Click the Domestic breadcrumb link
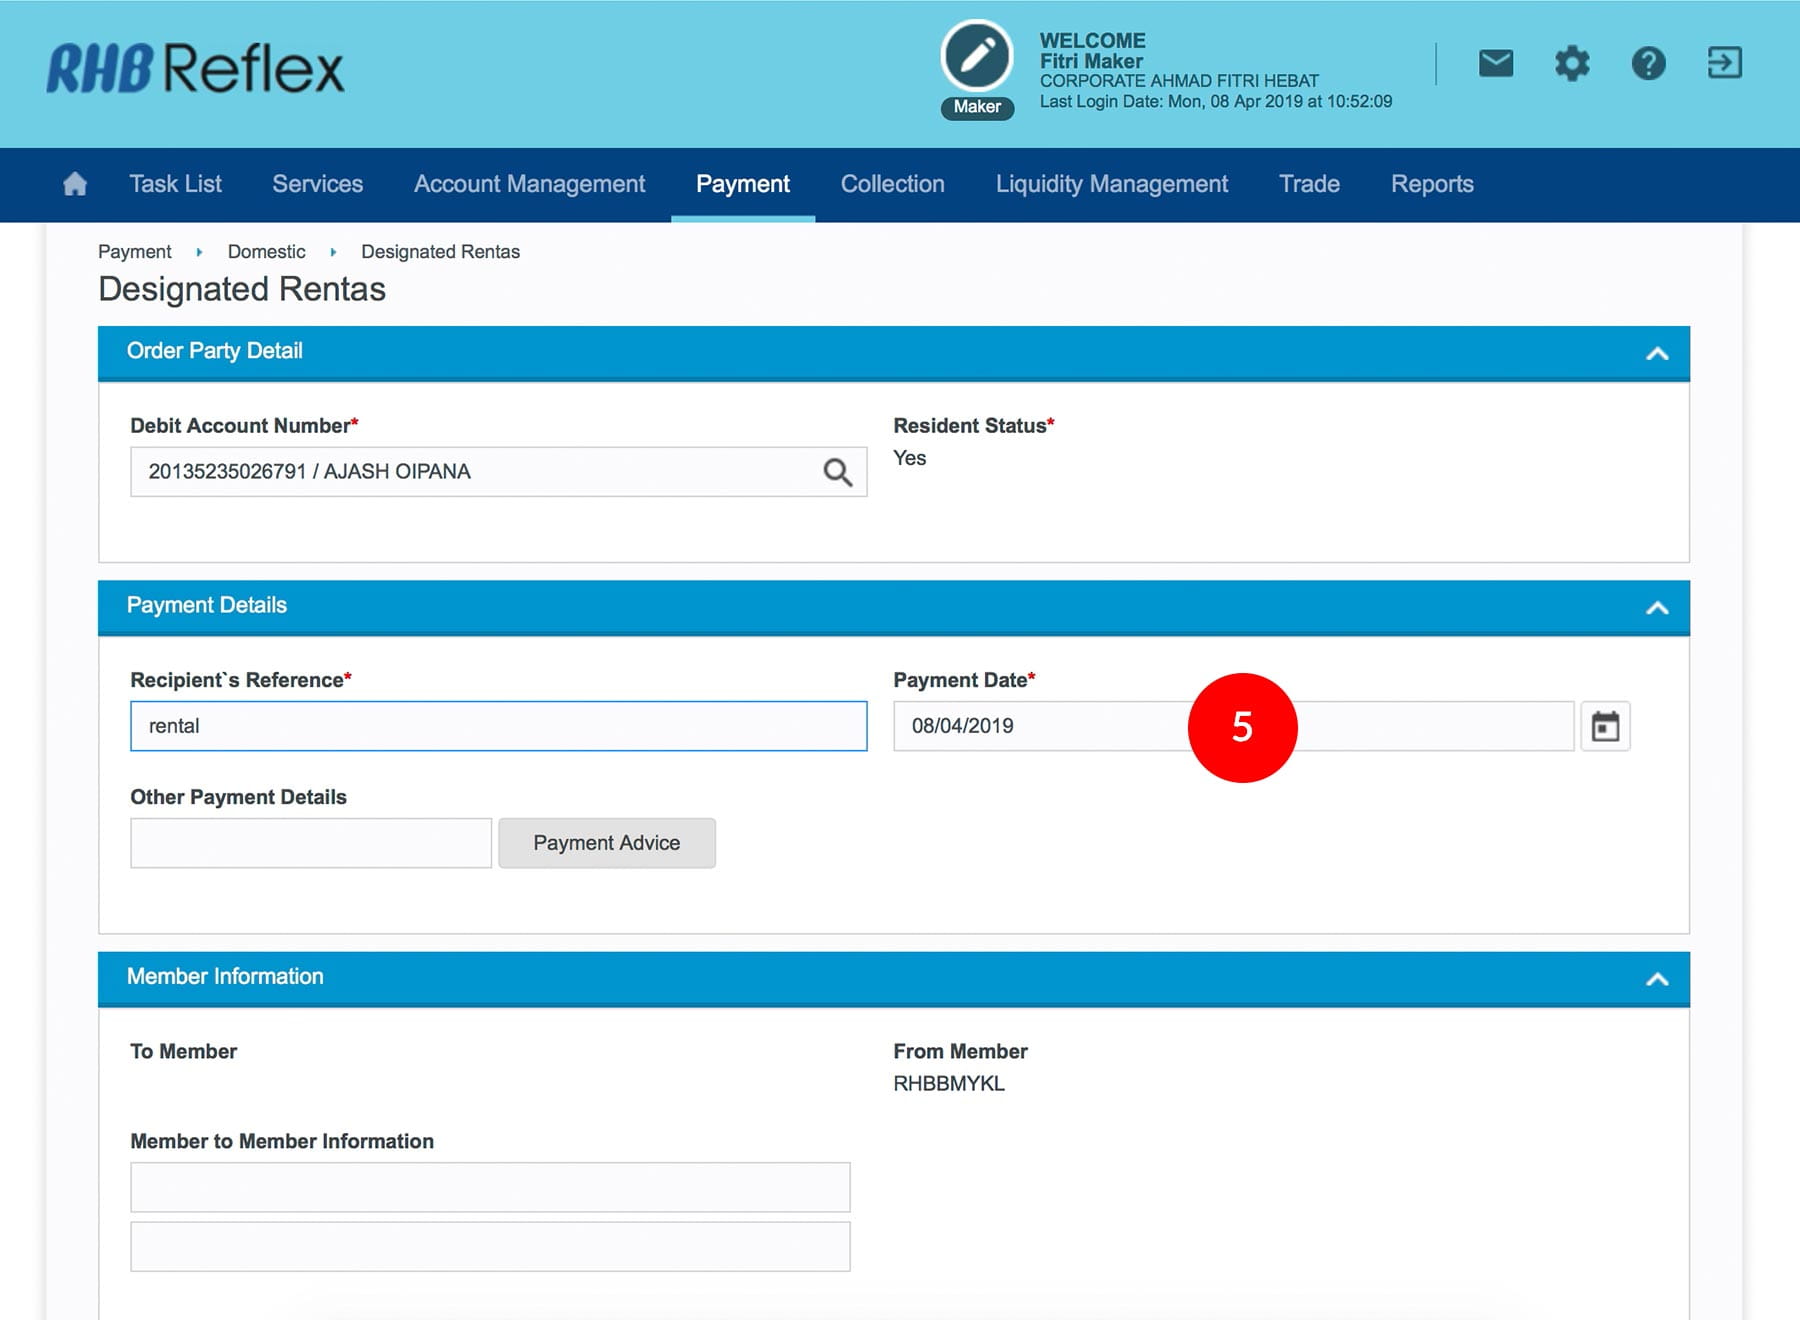The image size is (1800, 1320). click(x=266, y=252)
